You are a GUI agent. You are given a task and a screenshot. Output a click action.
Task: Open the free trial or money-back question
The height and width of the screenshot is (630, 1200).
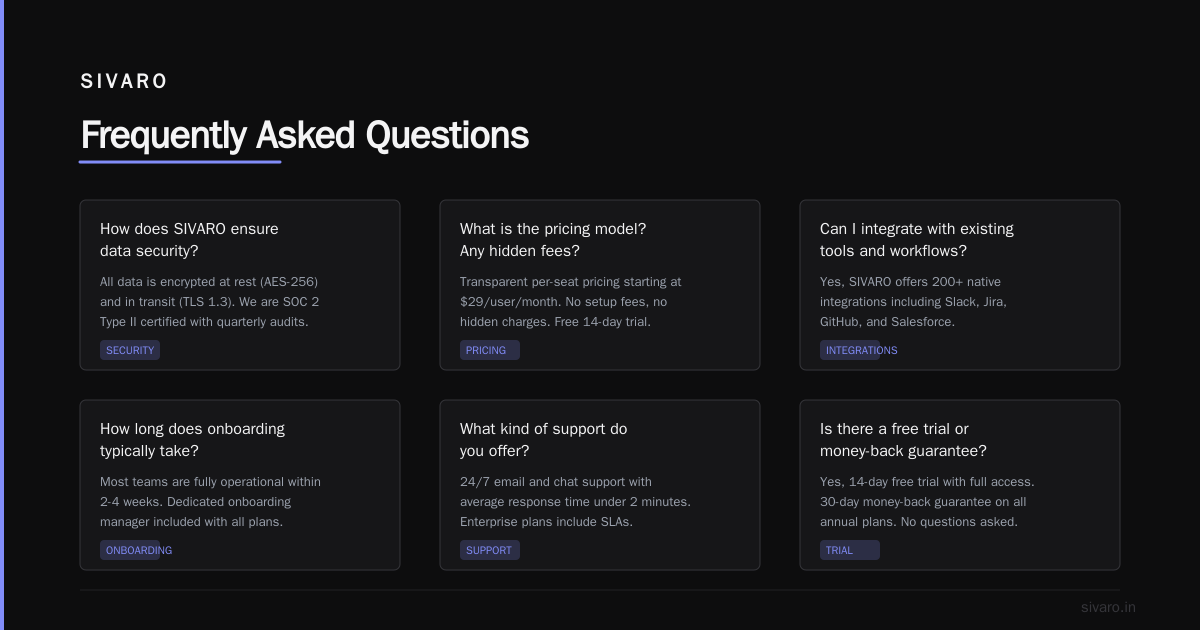(903, 440)
